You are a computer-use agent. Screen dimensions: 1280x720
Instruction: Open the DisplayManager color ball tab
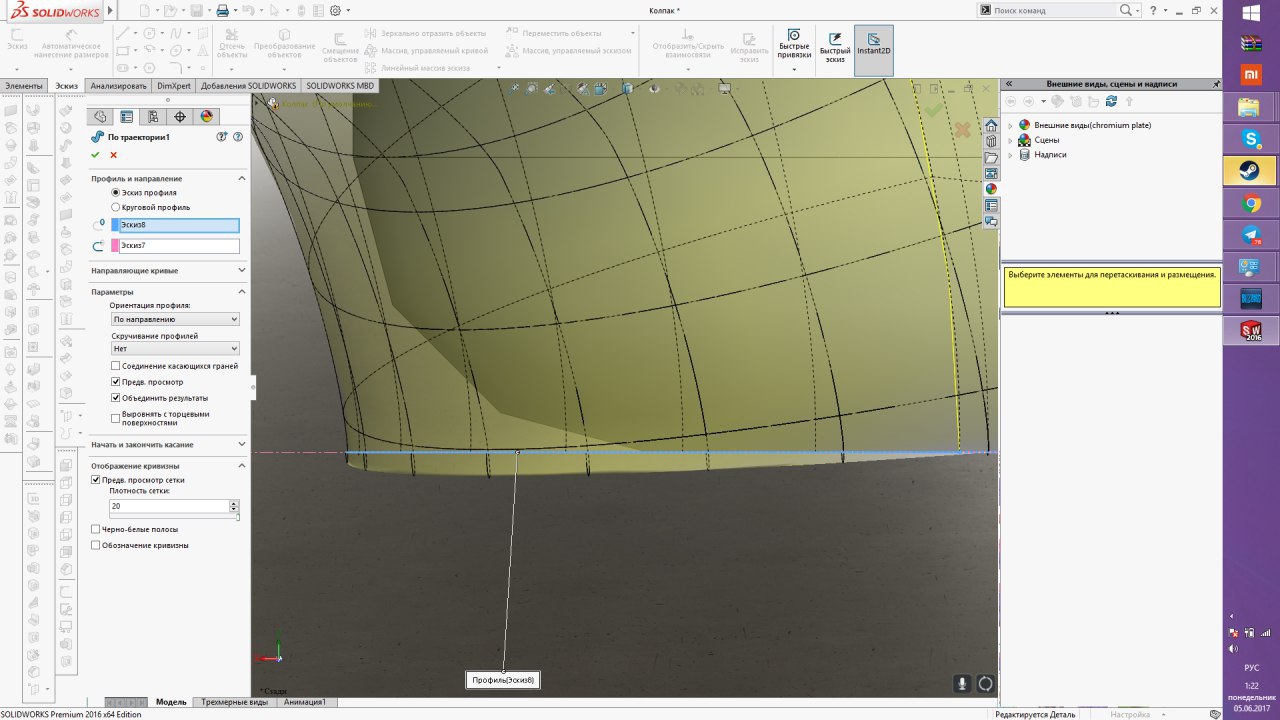tap(207, 116)
